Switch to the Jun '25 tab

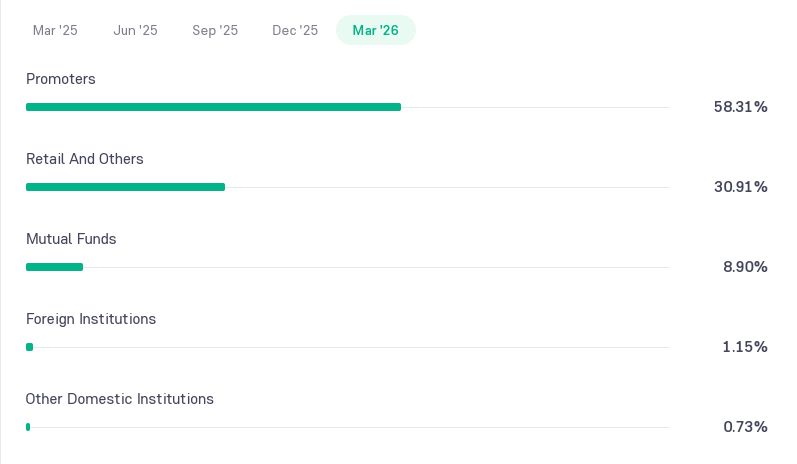click(x=135, y=30)
